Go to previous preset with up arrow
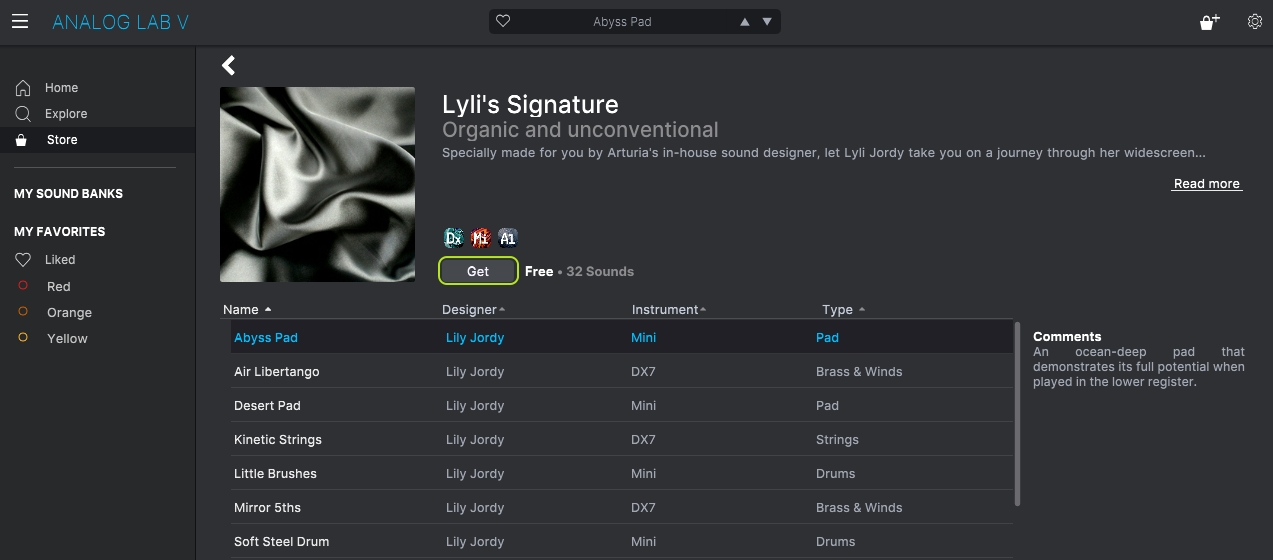Screen dimensions: 1273x560 pyautogui.click(x=744, y=22)
